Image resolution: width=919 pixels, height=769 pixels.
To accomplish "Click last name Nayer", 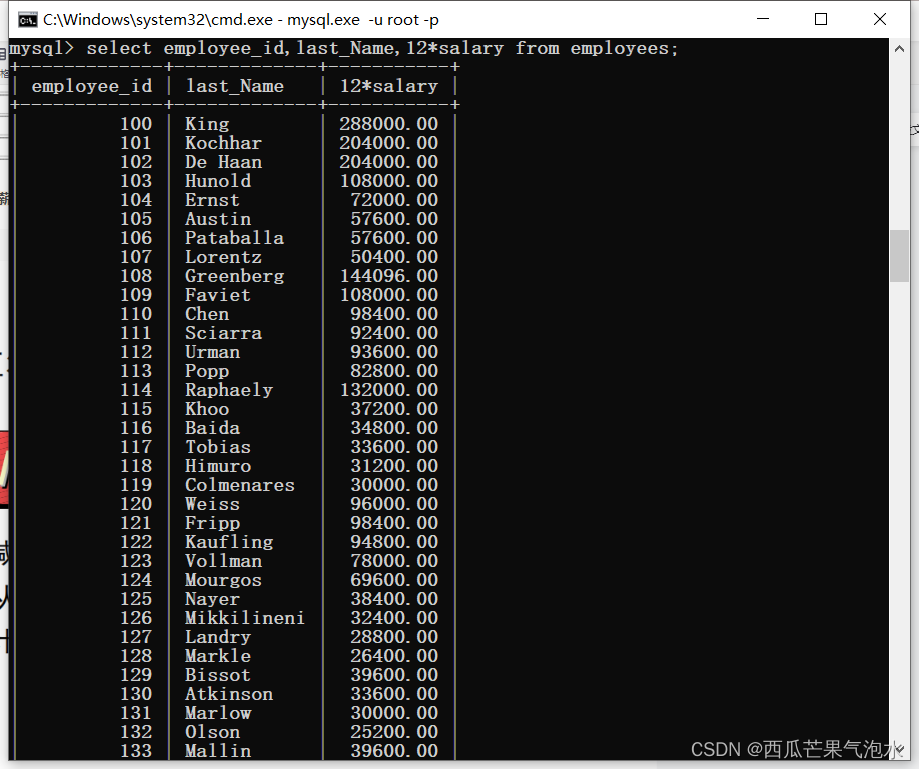I will (212, 599).
